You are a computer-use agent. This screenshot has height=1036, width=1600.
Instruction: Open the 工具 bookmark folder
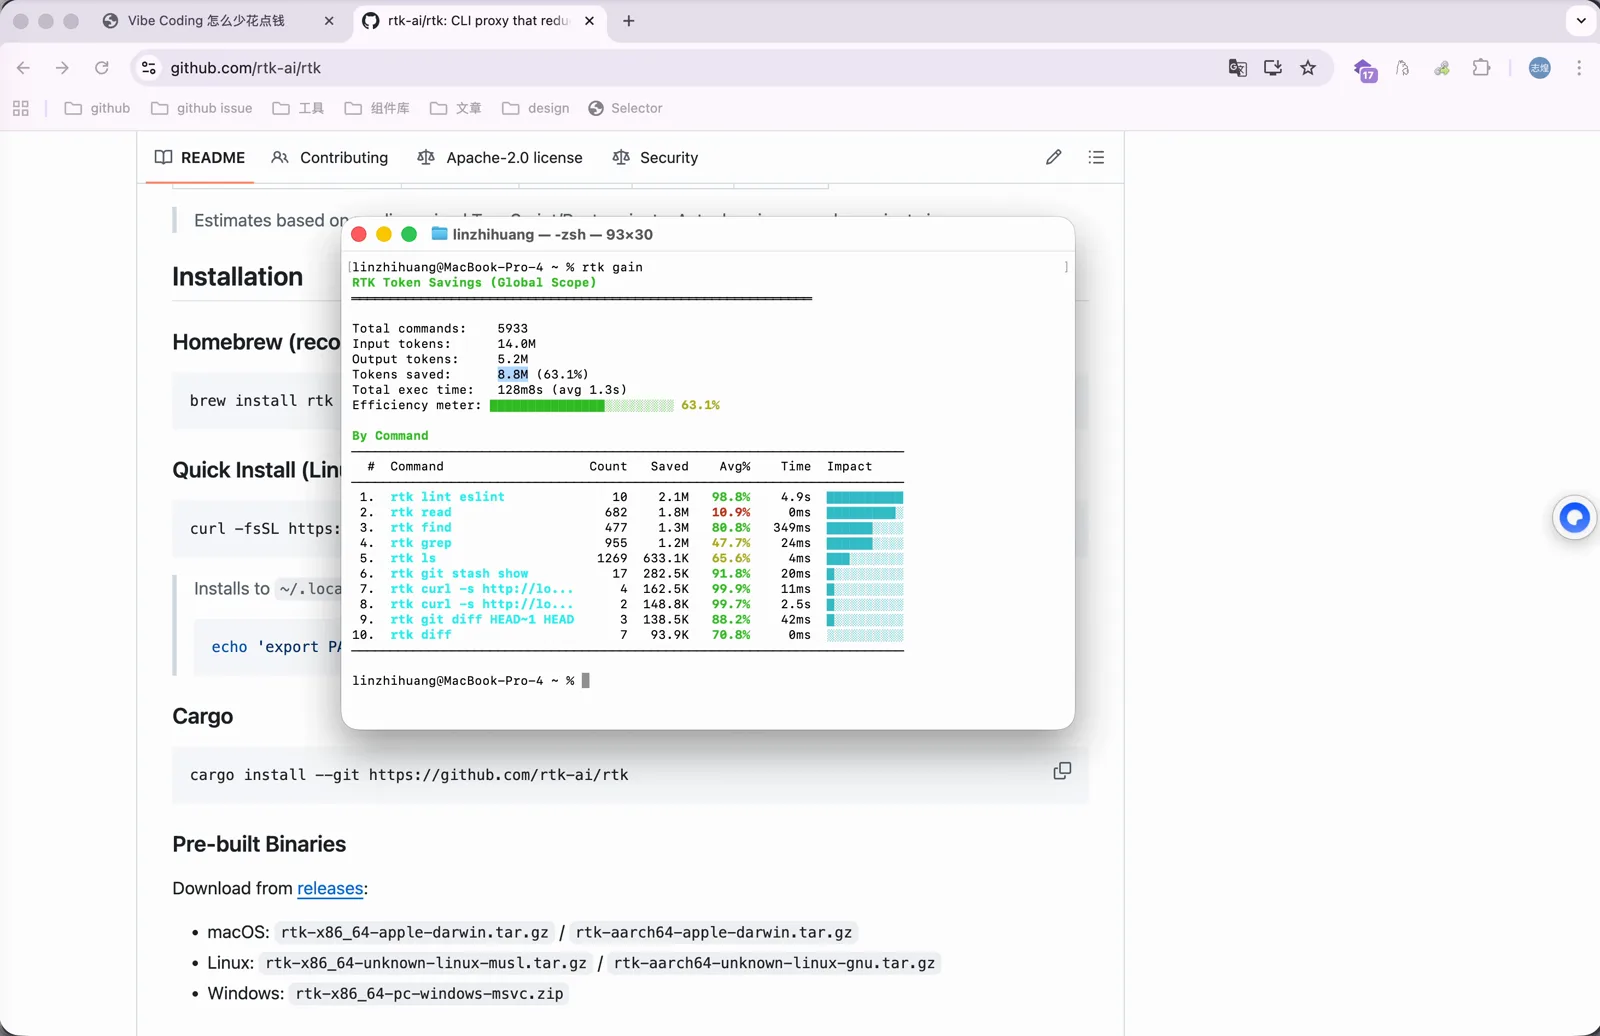tap(298, 108)
